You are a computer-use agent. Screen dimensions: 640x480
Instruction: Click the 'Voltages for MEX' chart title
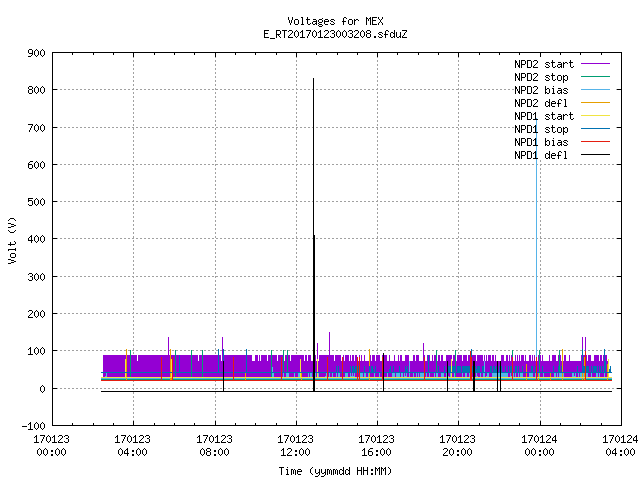click(335, 21)
